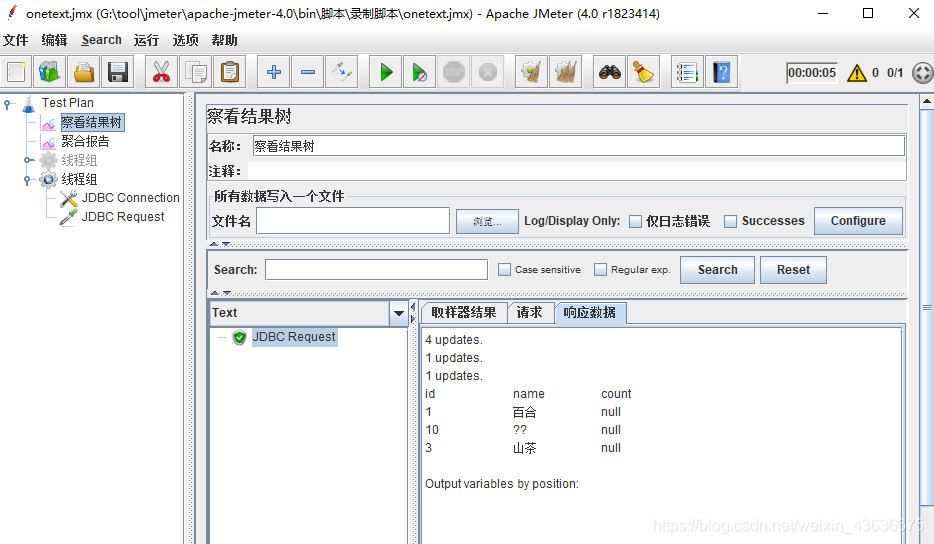Click the Stop sign icon
The height and width of the screenshot is (544, 934).
(454, 72)
